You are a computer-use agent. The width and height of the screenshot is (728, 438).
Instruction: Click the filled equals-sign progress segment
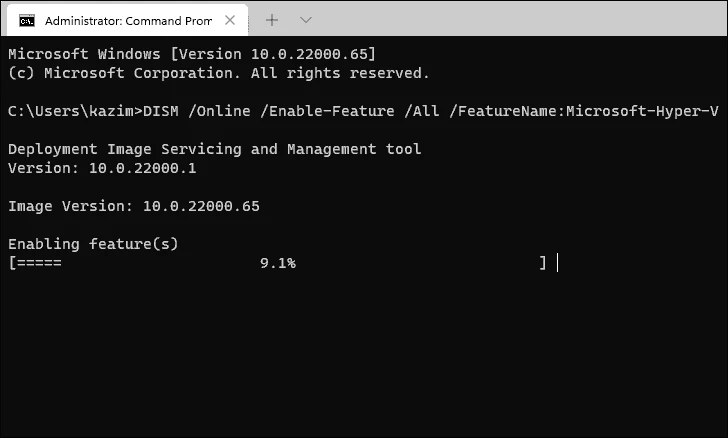click(x=39, y=263)
